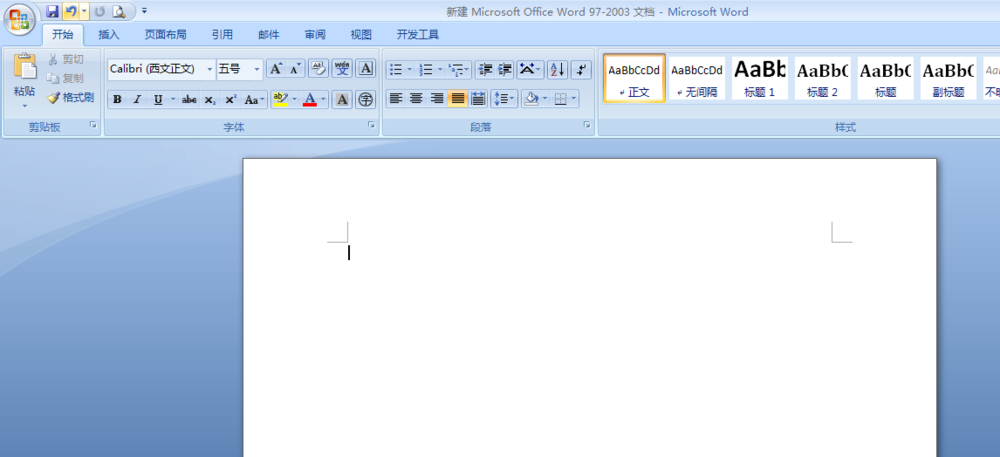1000x457 pixels.
Task: Apply underline with the U icon
Action: [158, 99]
